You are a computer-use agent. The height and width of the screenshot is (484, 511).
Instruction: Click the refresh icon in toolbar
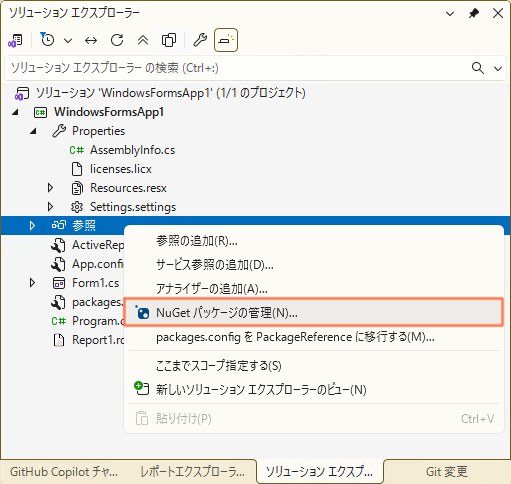pos(117,40)
